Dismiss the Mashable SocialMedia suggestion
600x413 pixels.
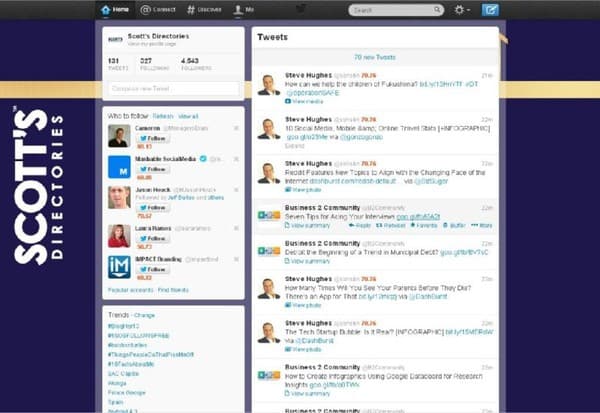(236, 159)
